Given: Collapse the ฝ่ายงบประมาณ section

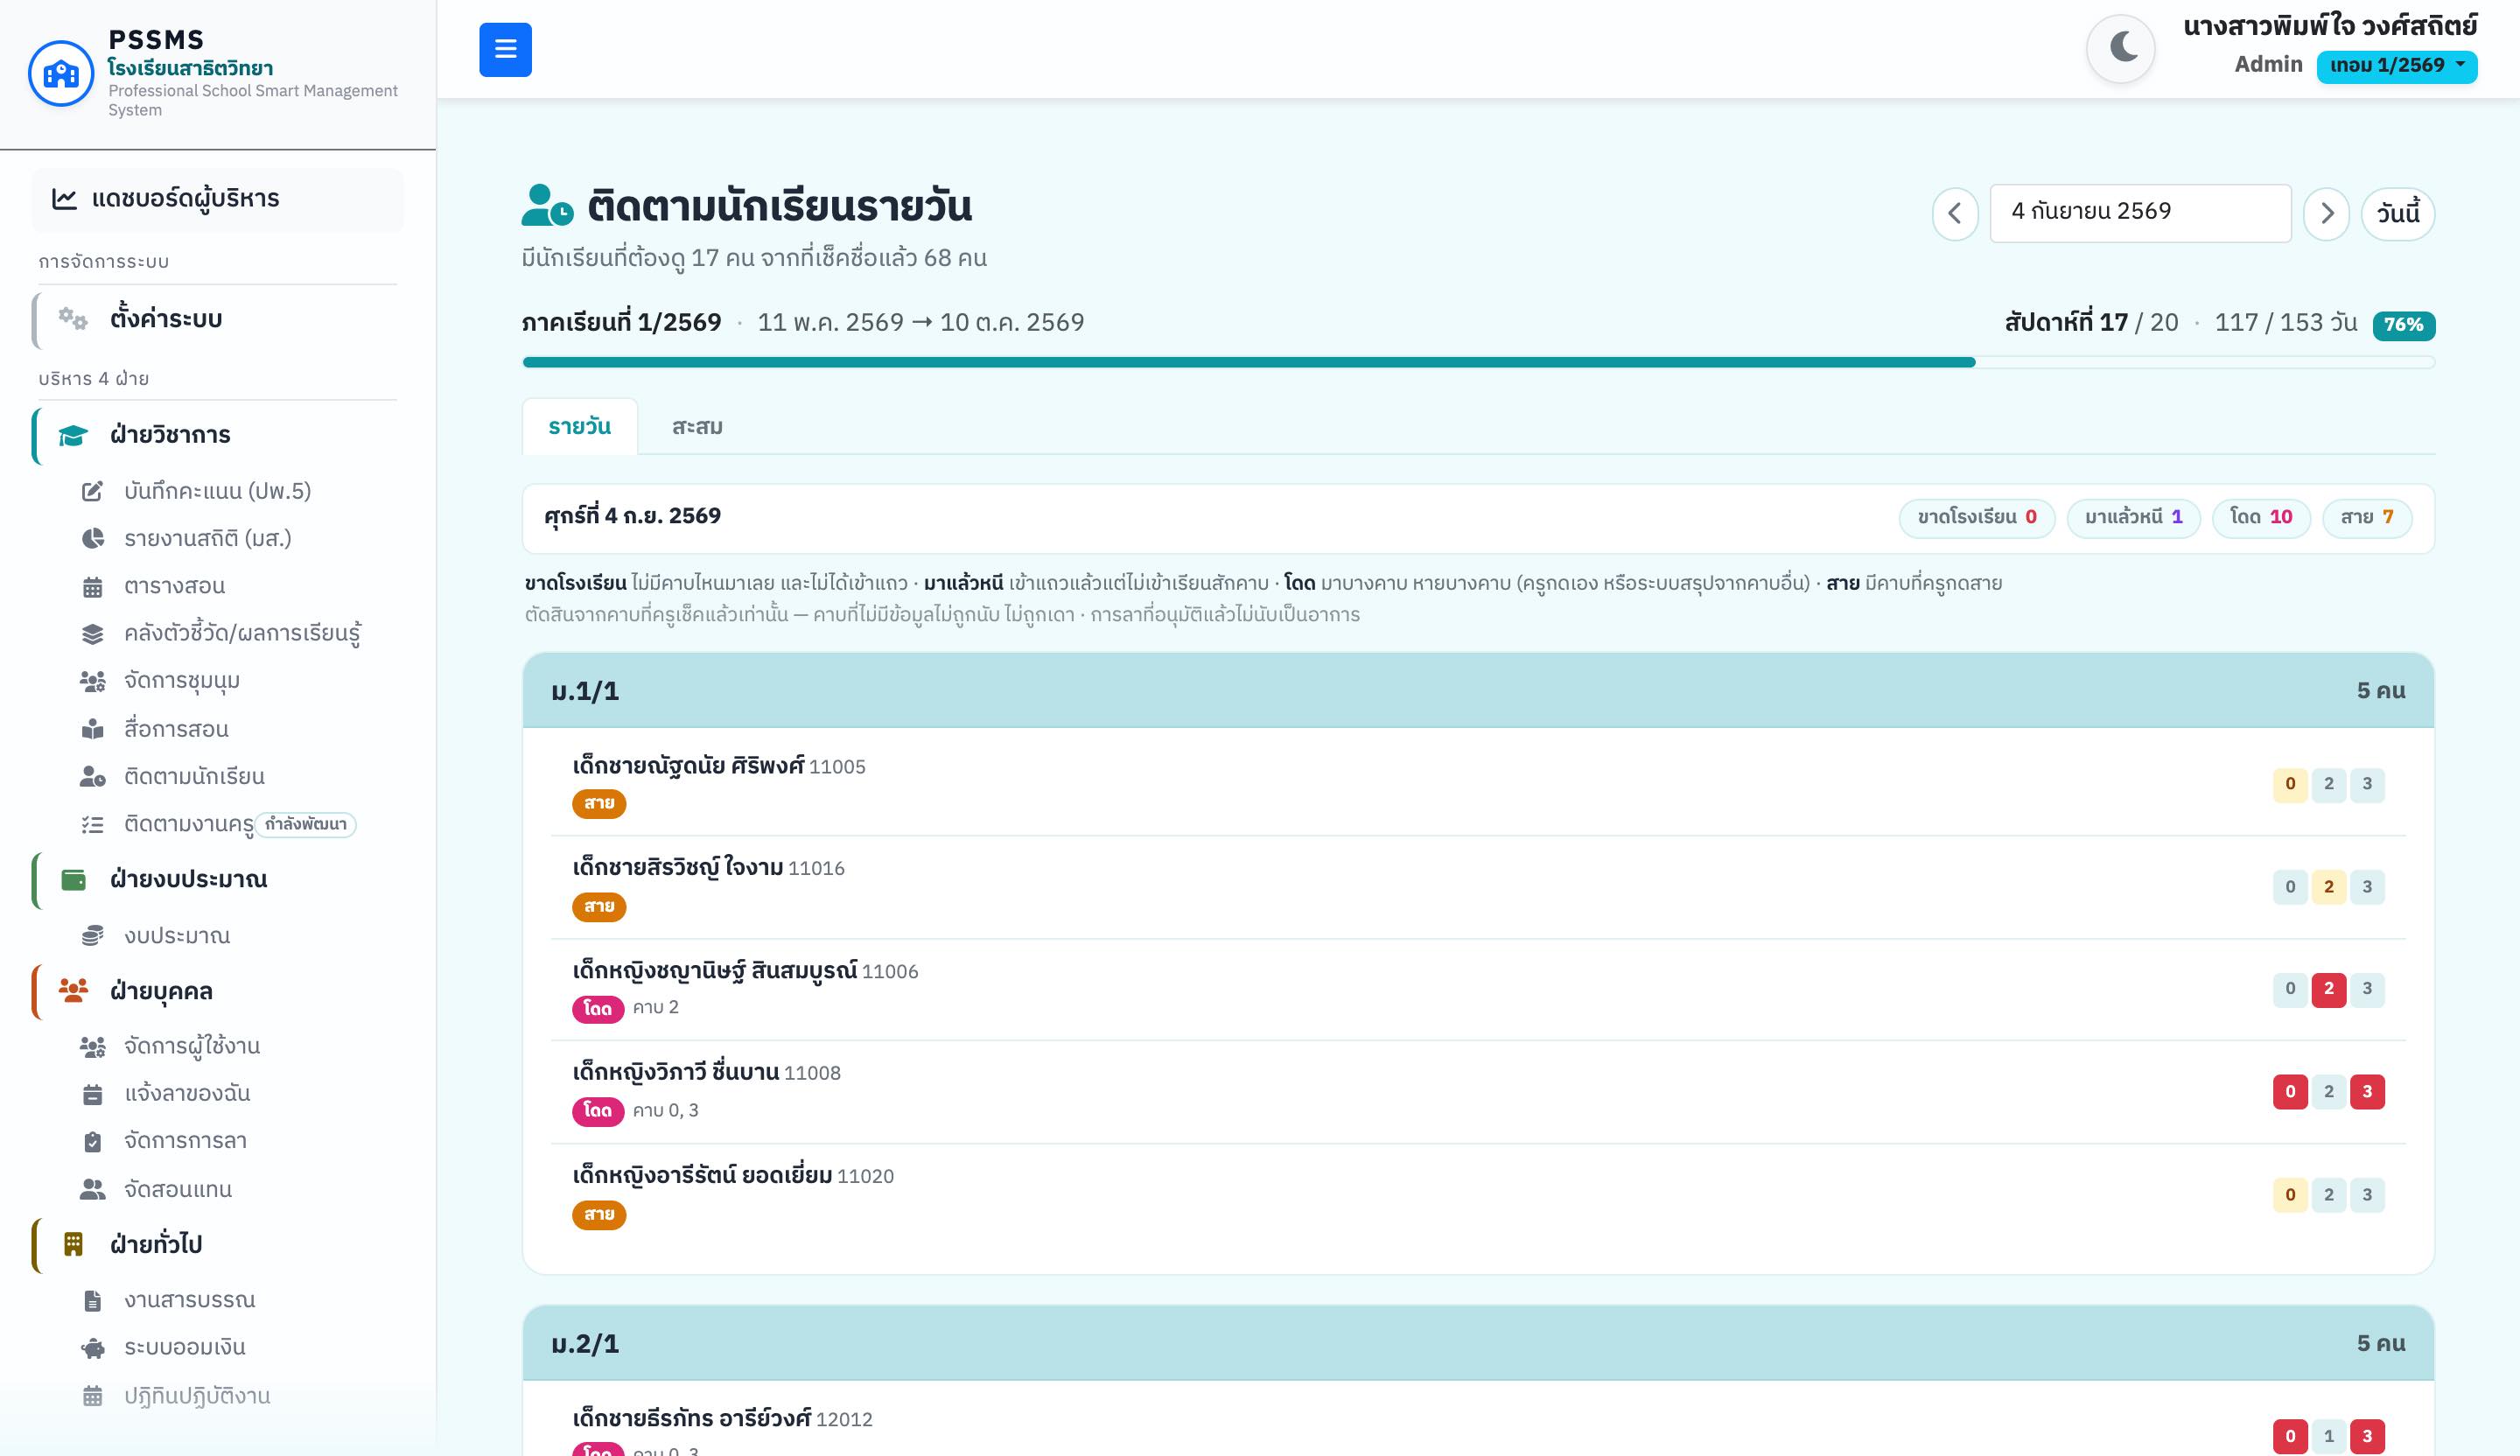Looking at the screenshot, I should click(217, 880).
